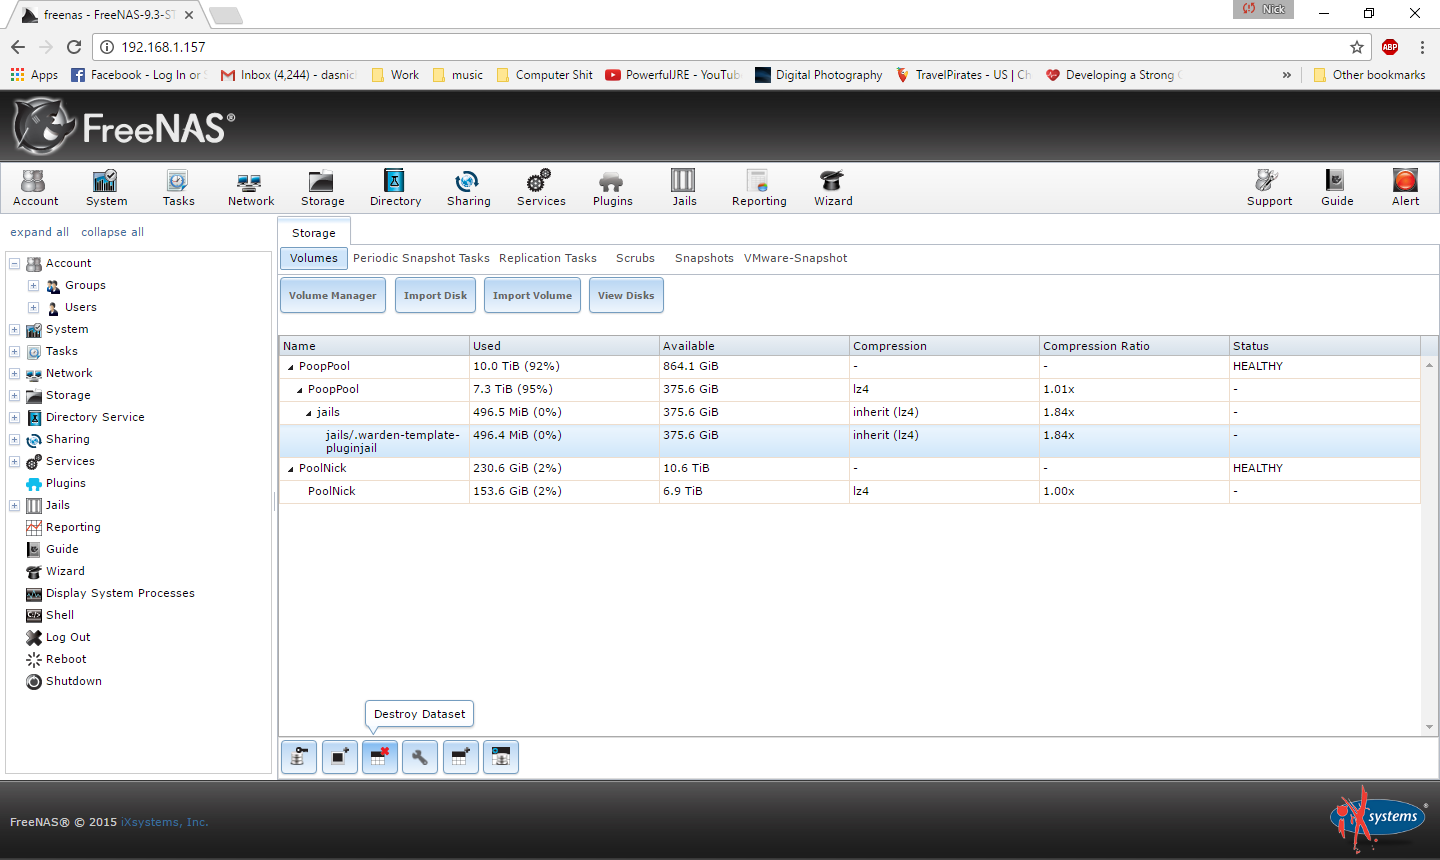Expand the Users tree node
Viewport: 1440px width, 860px height.
pos(33,307)
